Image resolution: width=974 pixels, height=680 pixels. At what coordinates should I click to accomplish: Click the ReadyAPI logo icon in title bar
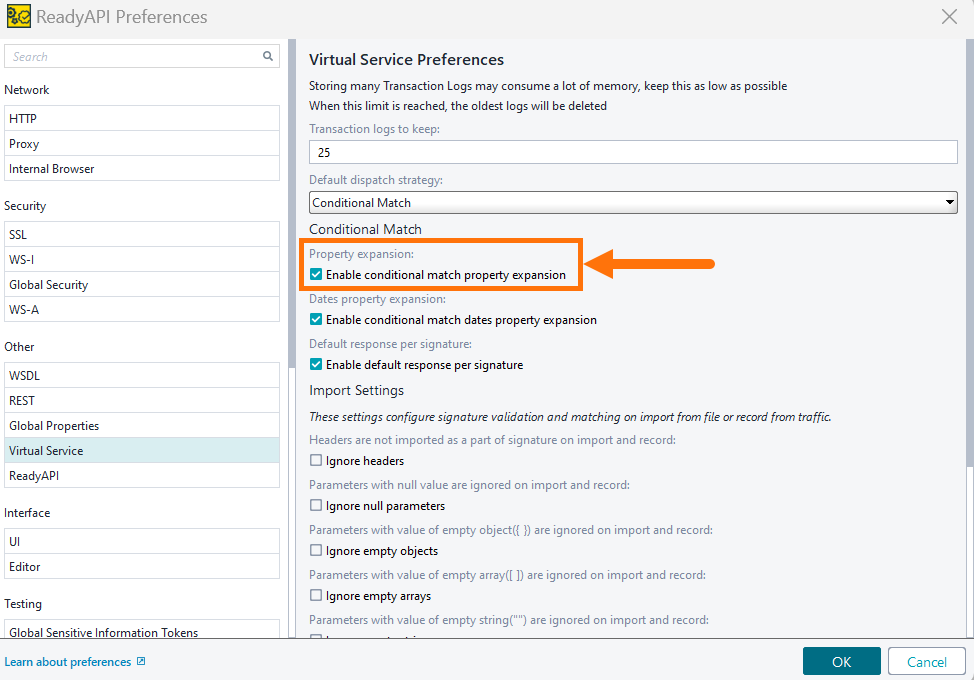18,17
